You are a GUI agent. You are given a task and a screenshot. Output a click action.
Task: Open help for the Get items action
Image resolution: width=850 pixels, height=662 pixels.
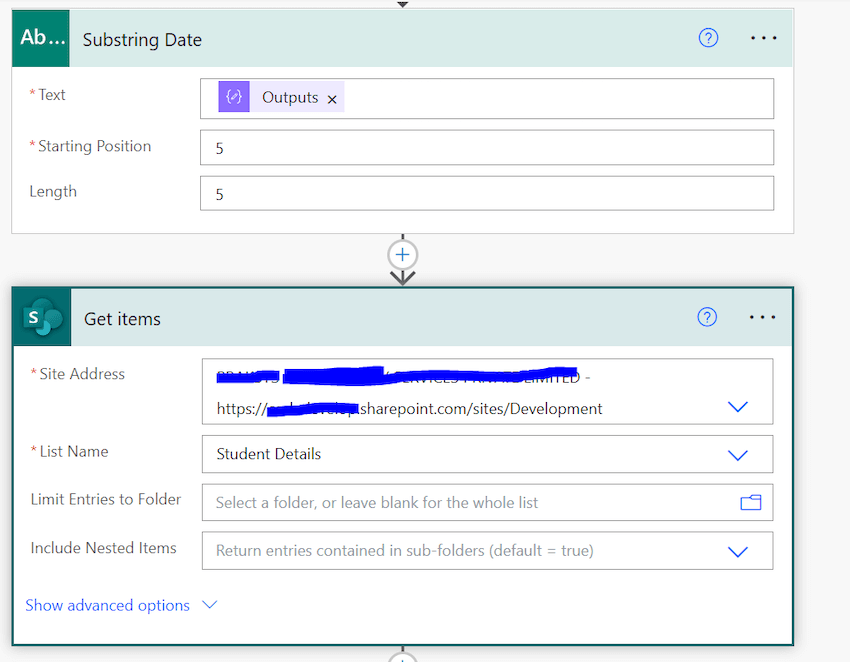point(708,316)
